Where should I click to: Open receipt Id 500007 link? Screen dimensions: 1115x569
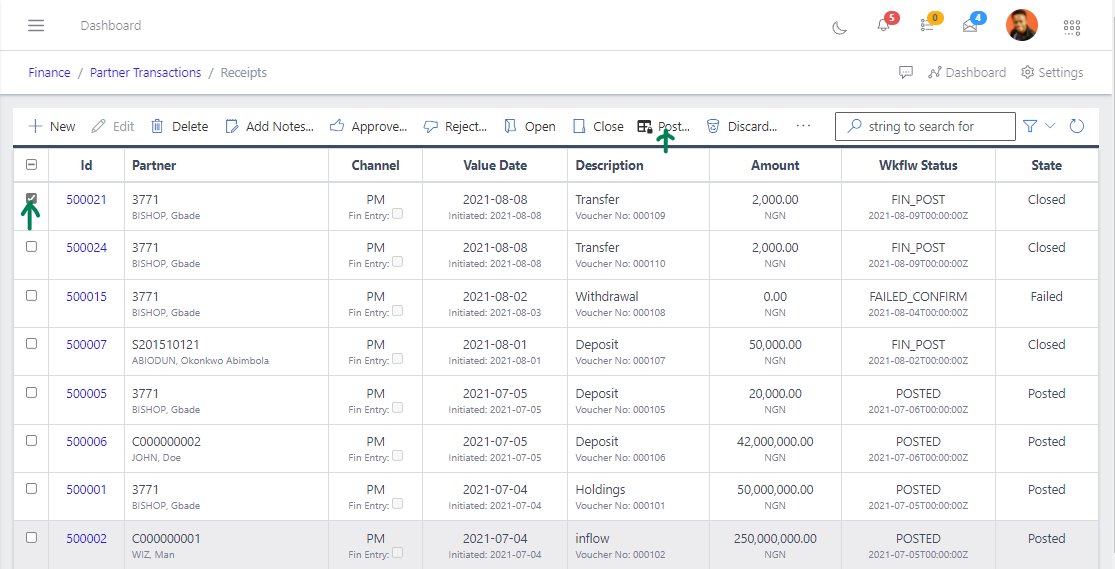coord(86,344)
